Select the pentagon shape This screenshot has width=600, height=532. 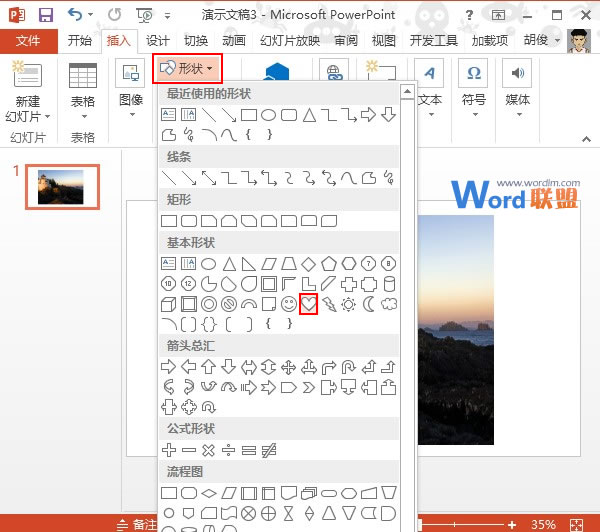click(329, 264)
